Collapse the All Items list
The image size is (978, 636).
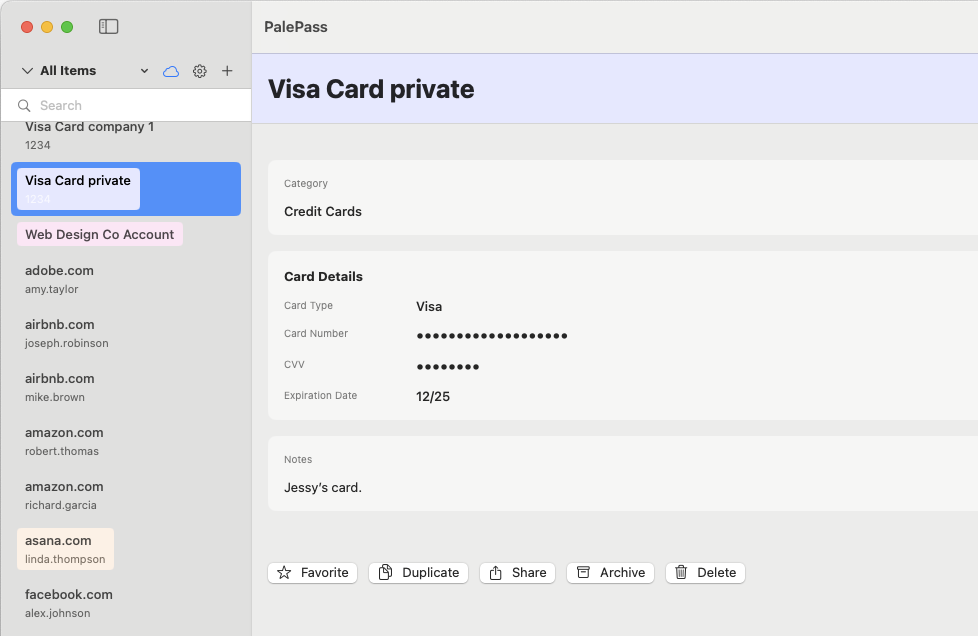(x=26, y=70)
